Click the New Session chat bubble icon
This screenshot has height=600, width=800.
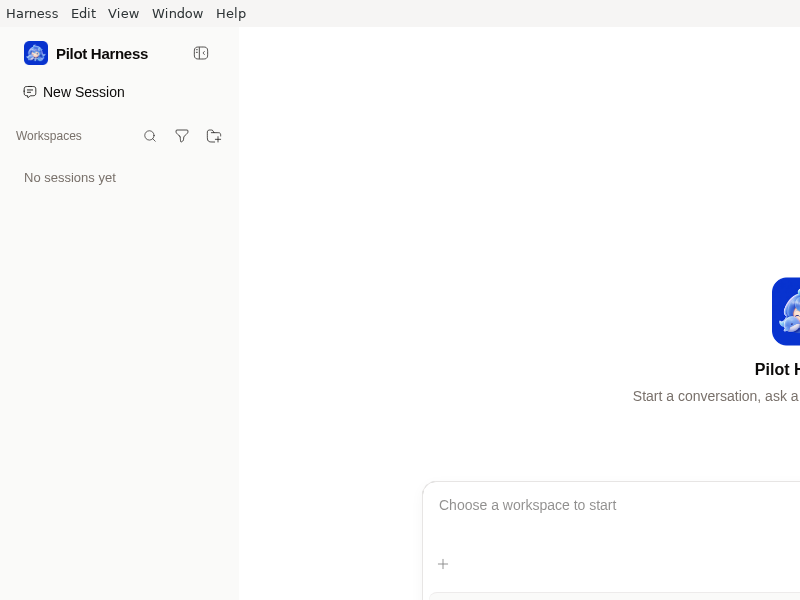(30, 92)
